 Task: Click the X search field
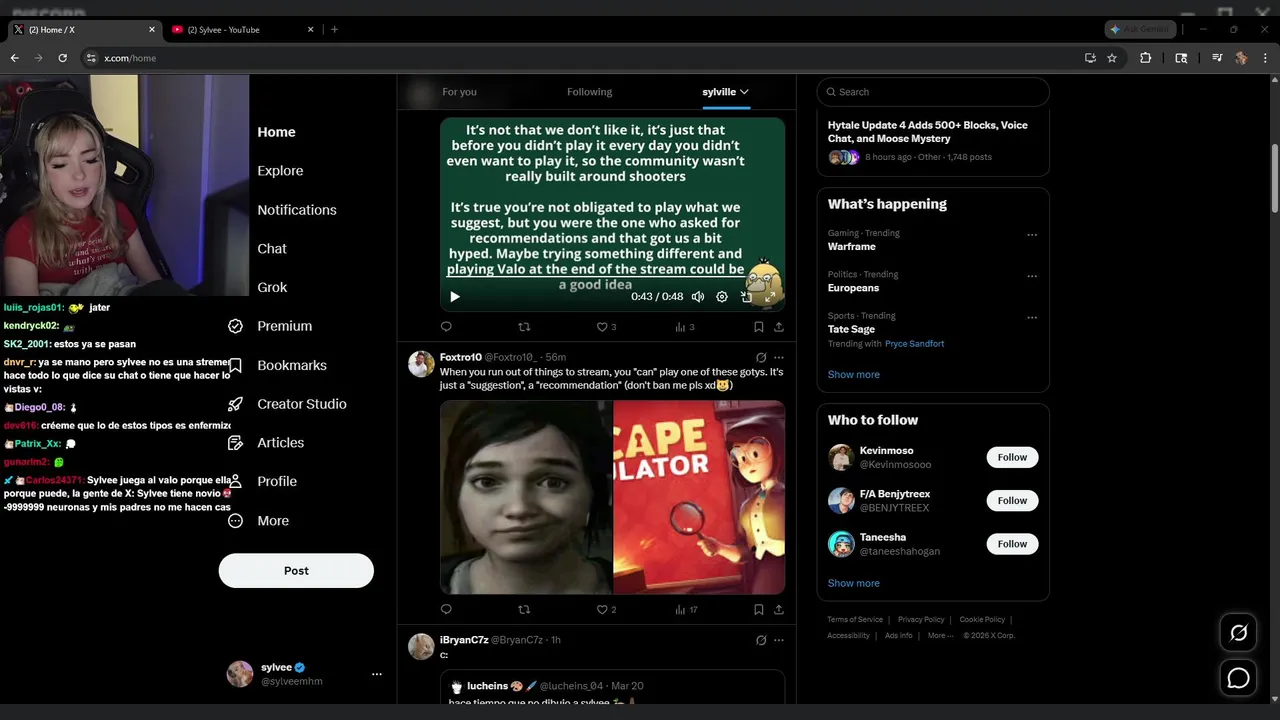pyautogui.click(x=933, y=92)
